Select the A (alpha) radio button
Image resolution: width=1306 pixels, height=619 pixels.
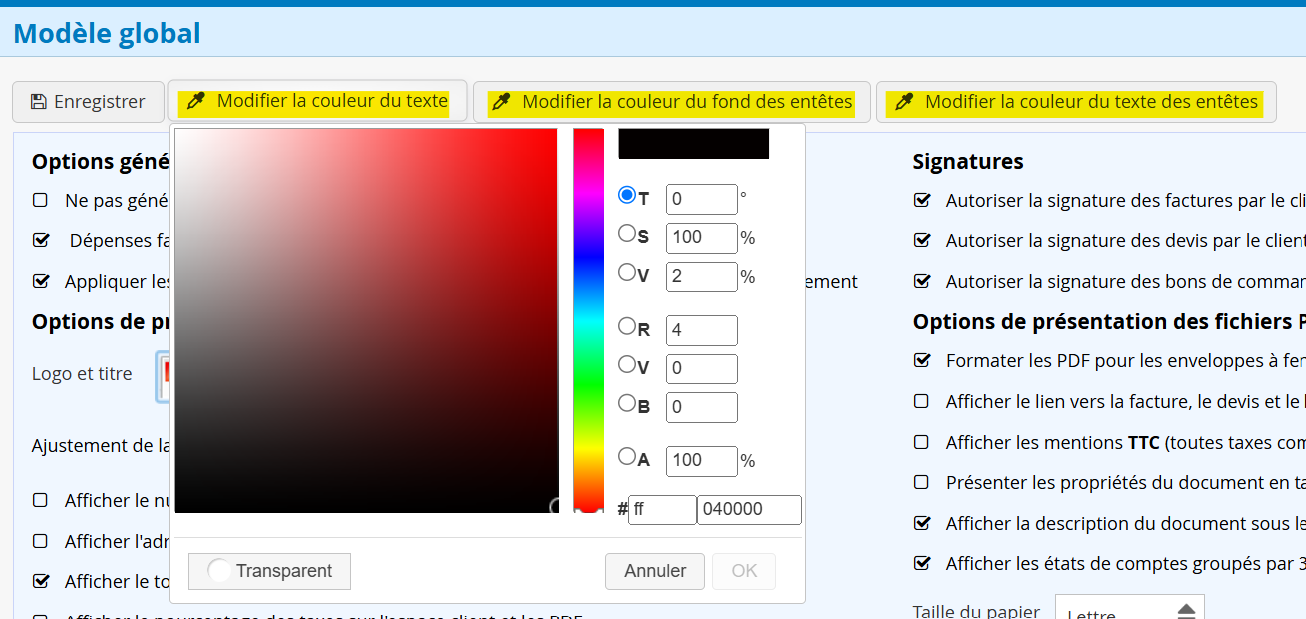[x=627, y=456]
